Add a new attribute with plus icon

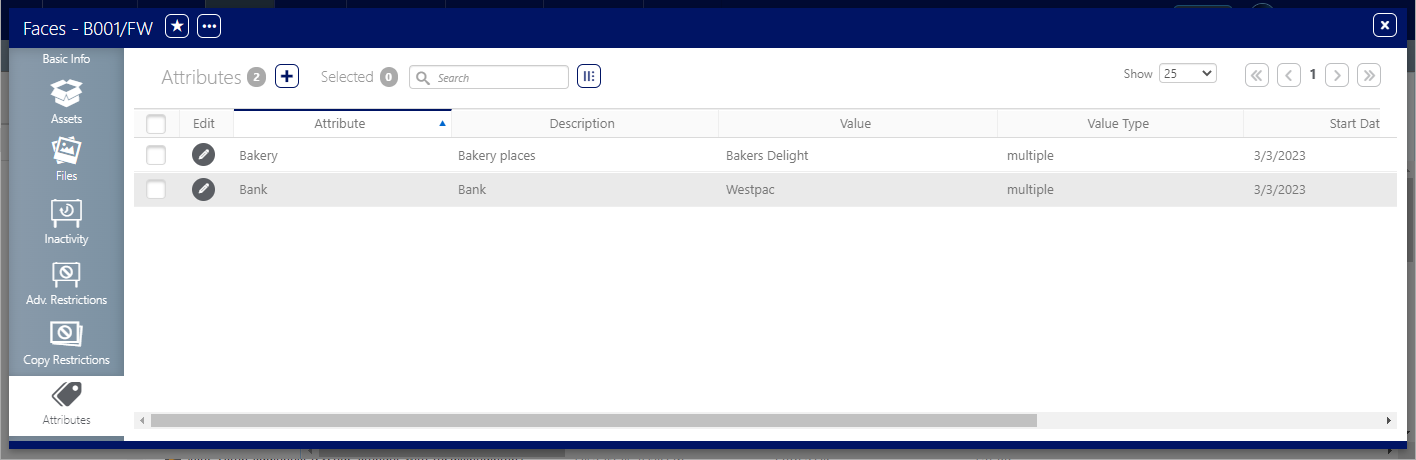click(x=287, y=77)
